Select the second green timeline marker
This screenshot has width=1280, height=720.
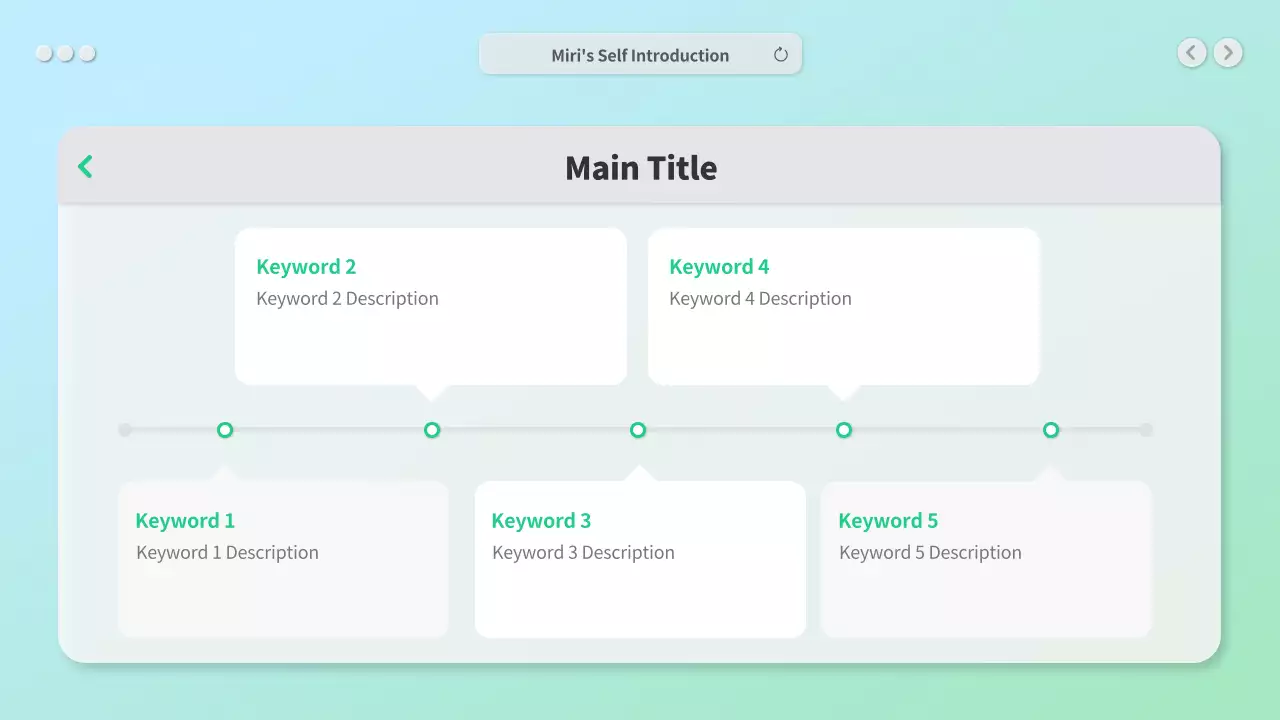pos(432,430)
